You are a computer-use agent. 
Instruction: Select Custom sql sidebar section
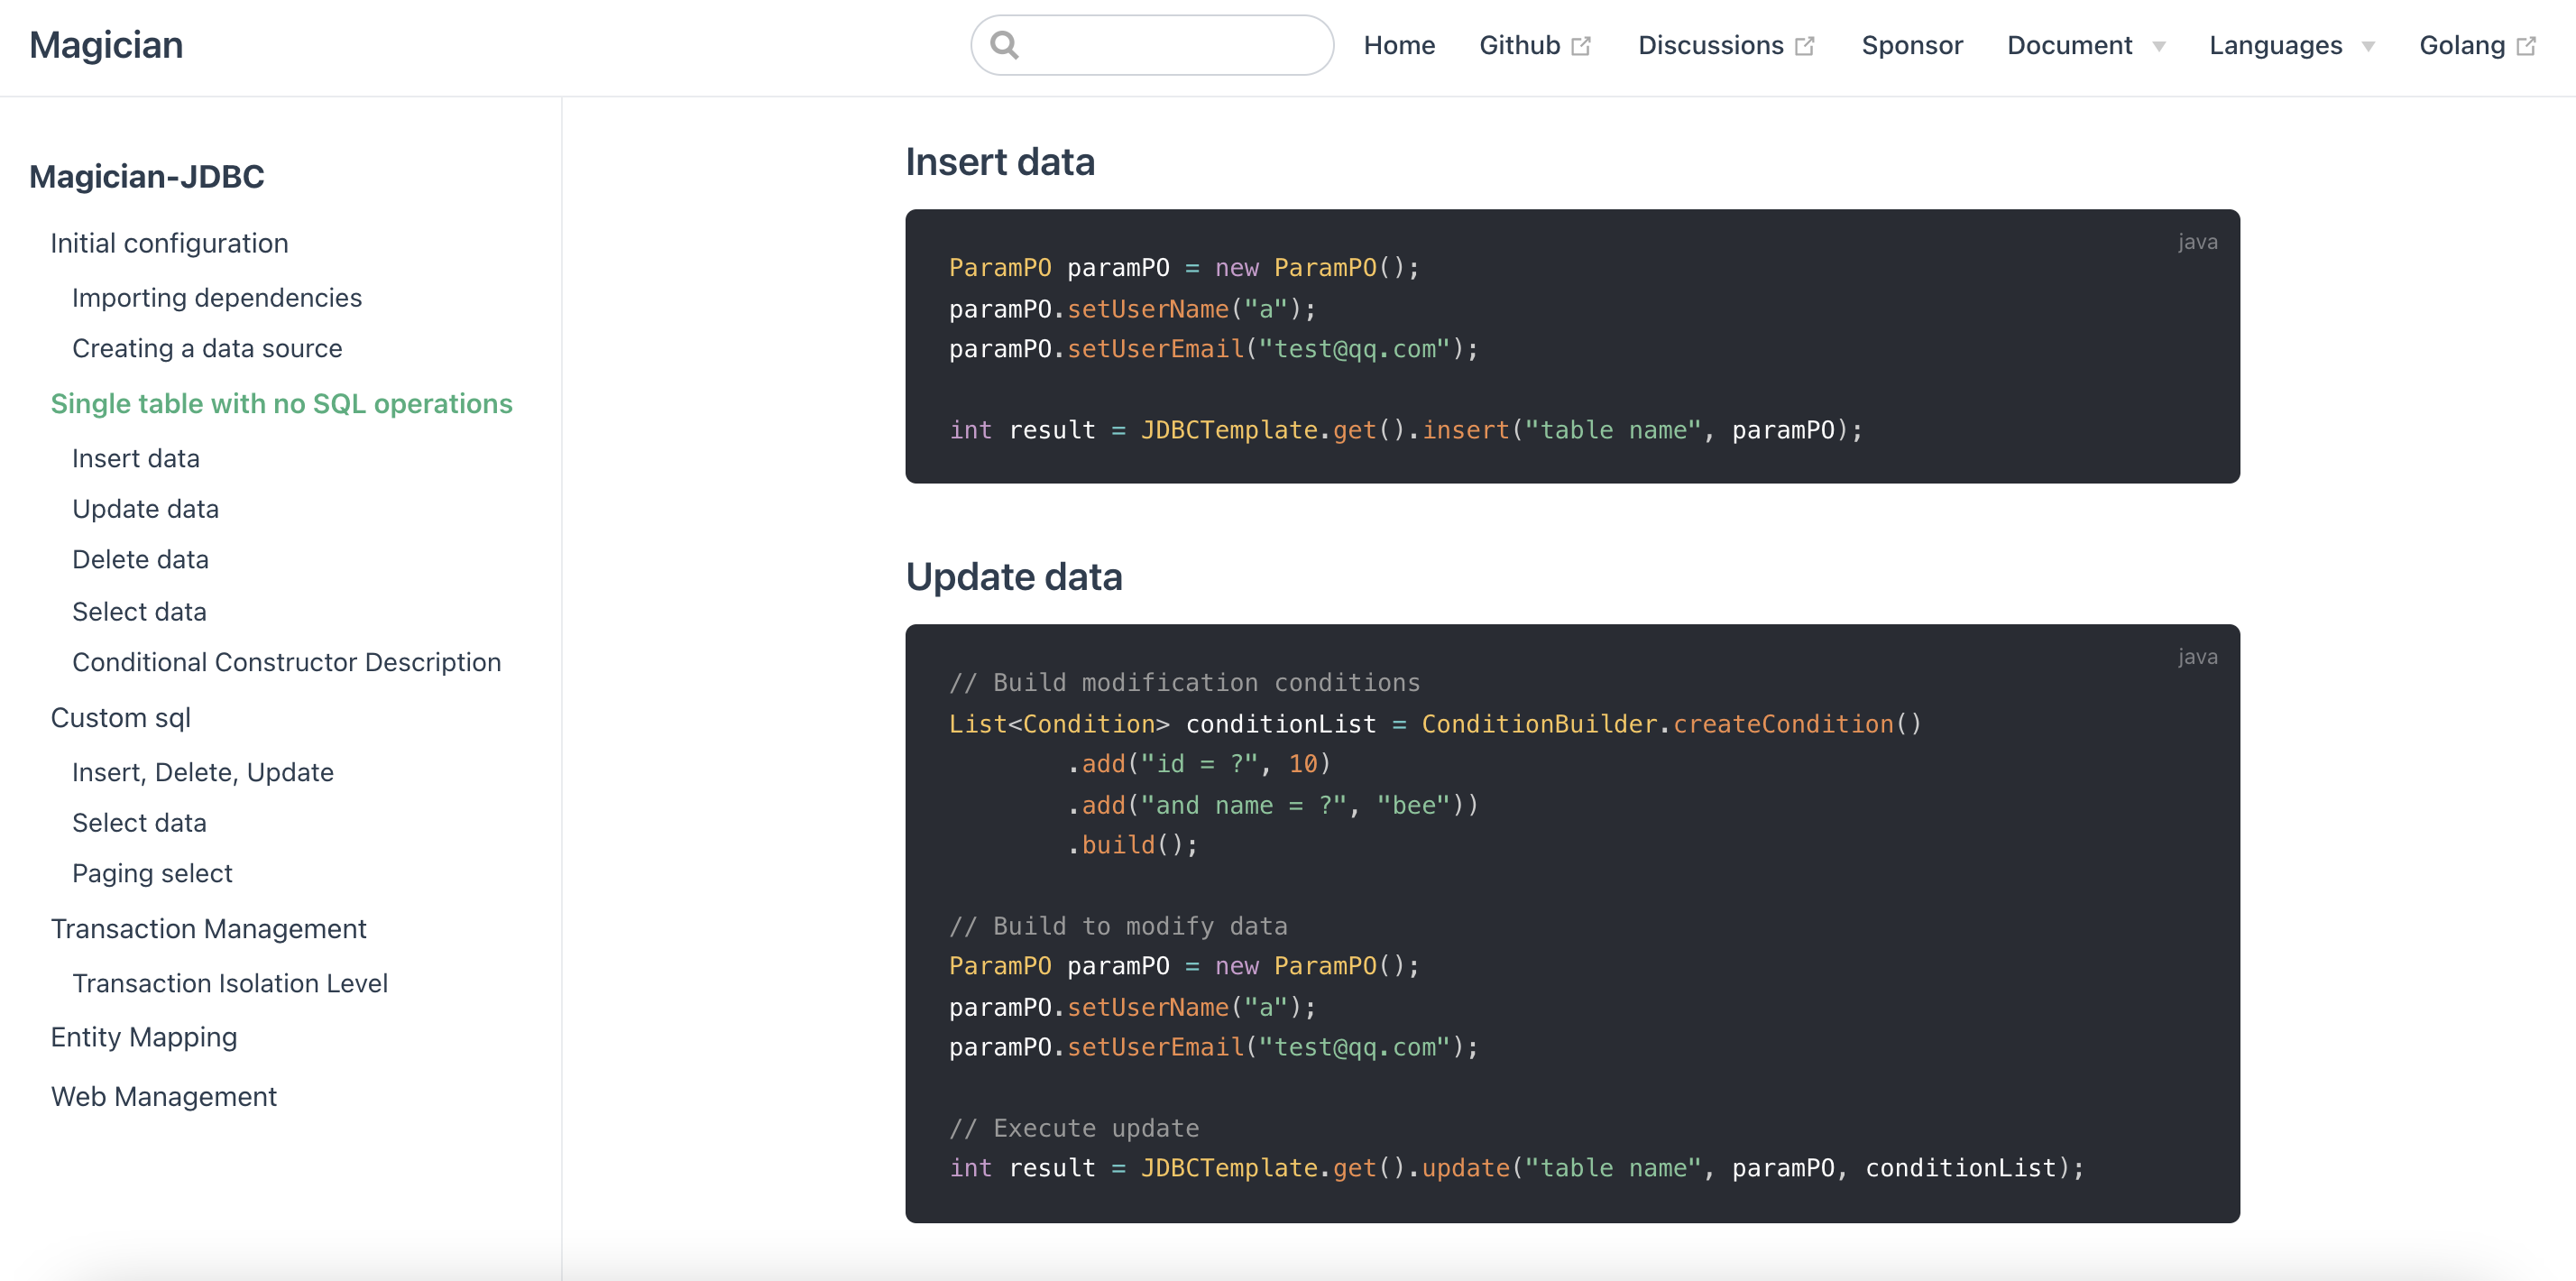[x=120, y=717]
